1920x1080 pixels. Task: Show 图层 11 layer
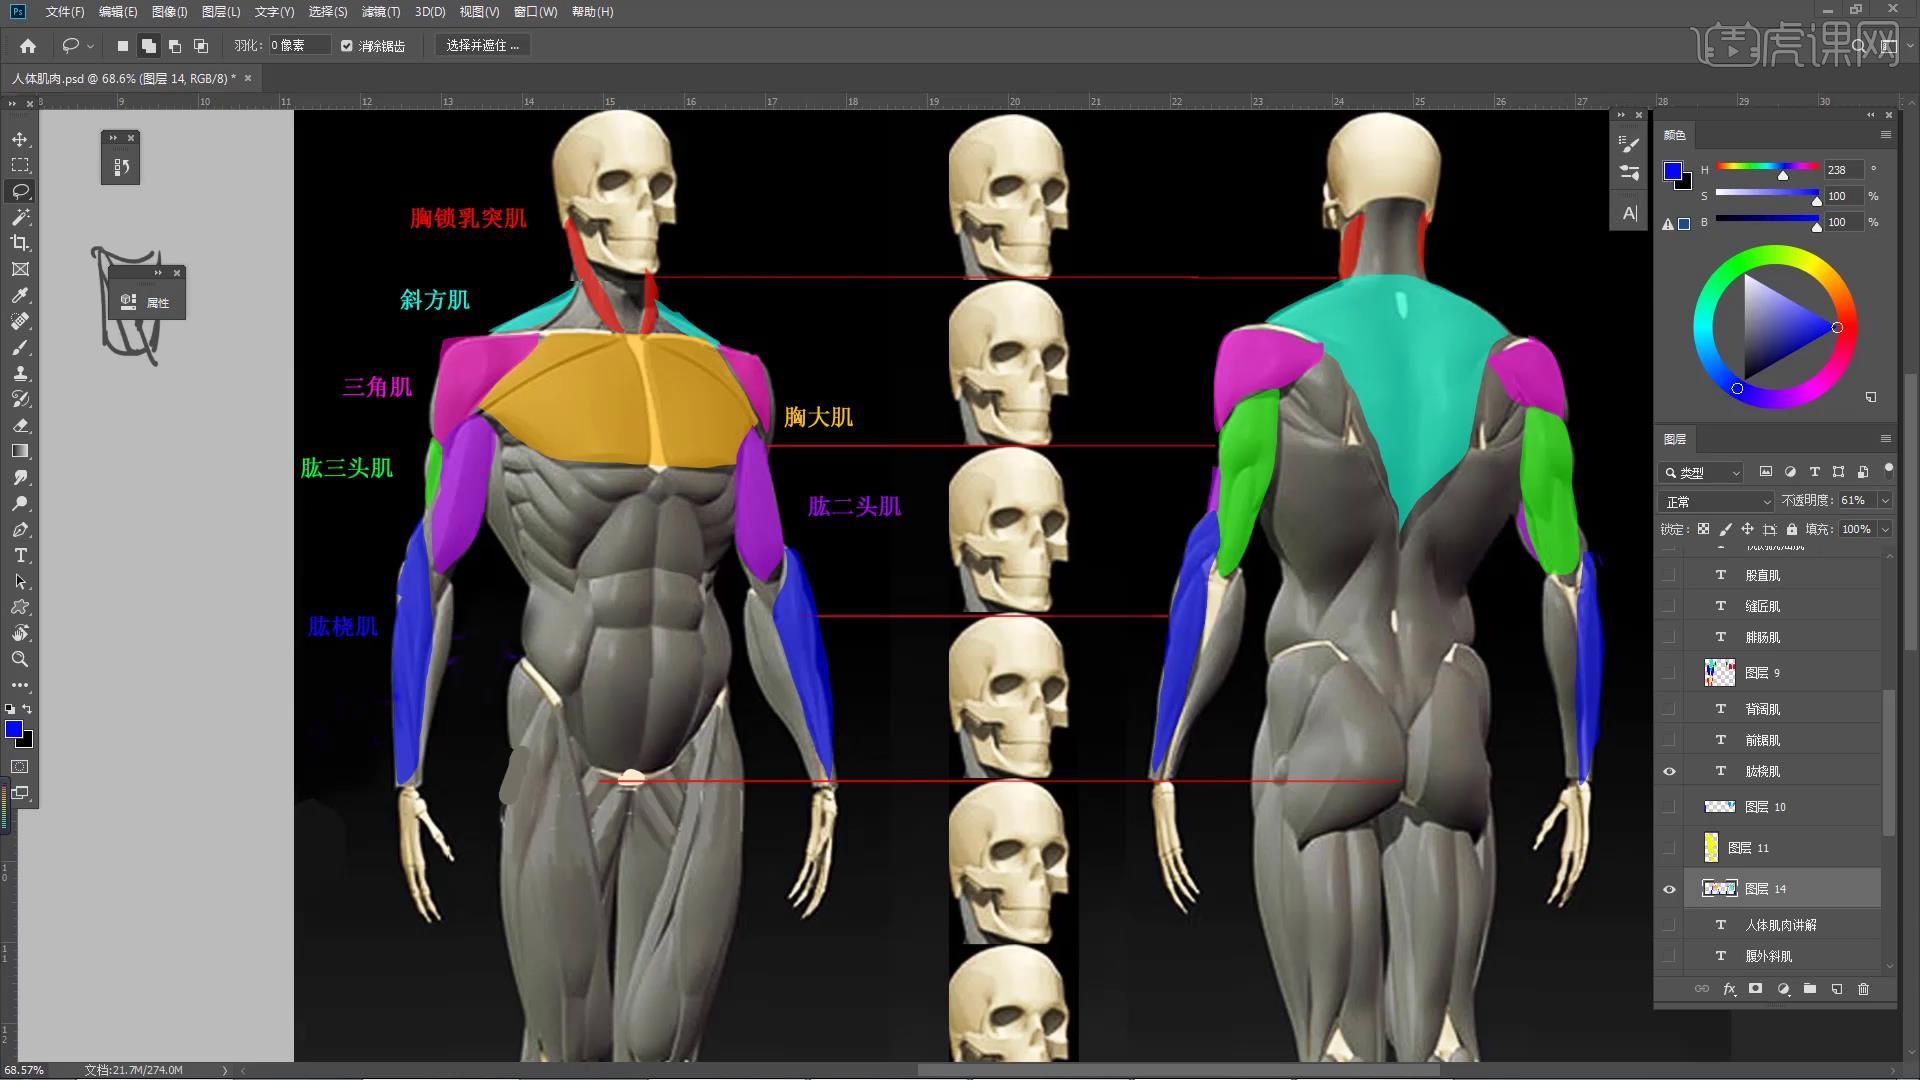tap(1669, 848)
